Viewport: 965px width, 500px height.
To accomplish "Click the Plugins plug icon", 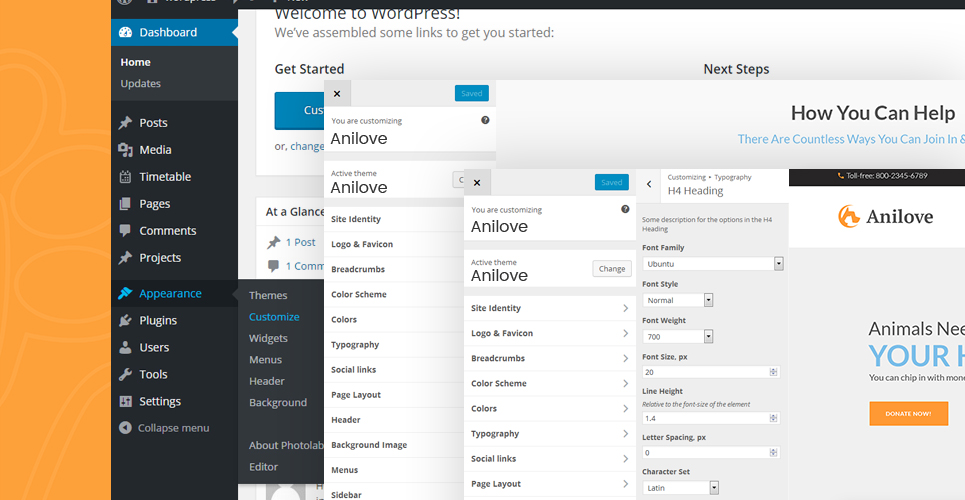I will click(125, 320).
